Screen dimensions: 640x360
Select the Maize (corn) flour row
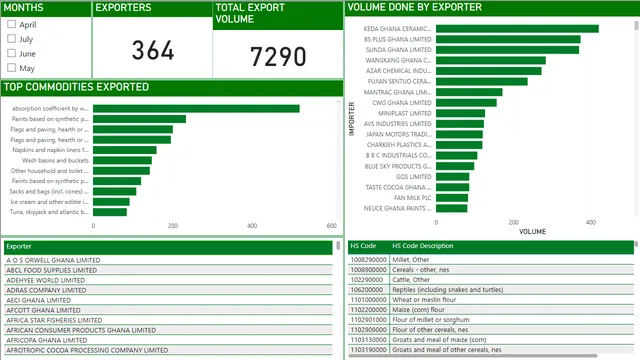click(x=491, y=310)
